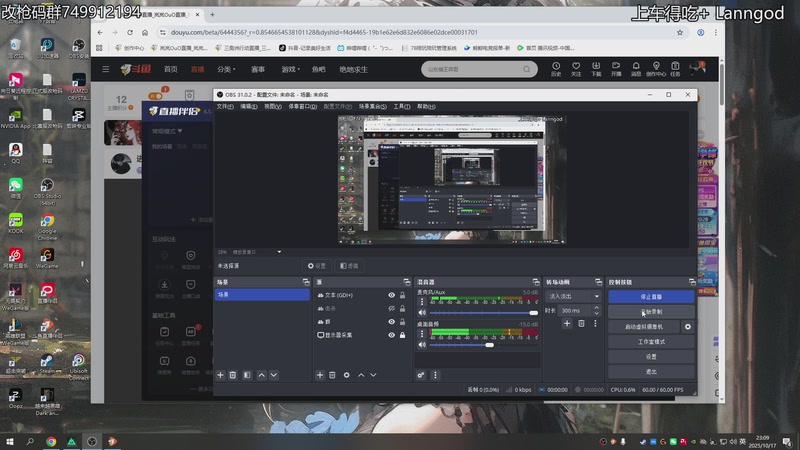Pop out the 混音器 dock panel
Viewport: 800px width, 450px height.
click(536, 282)
